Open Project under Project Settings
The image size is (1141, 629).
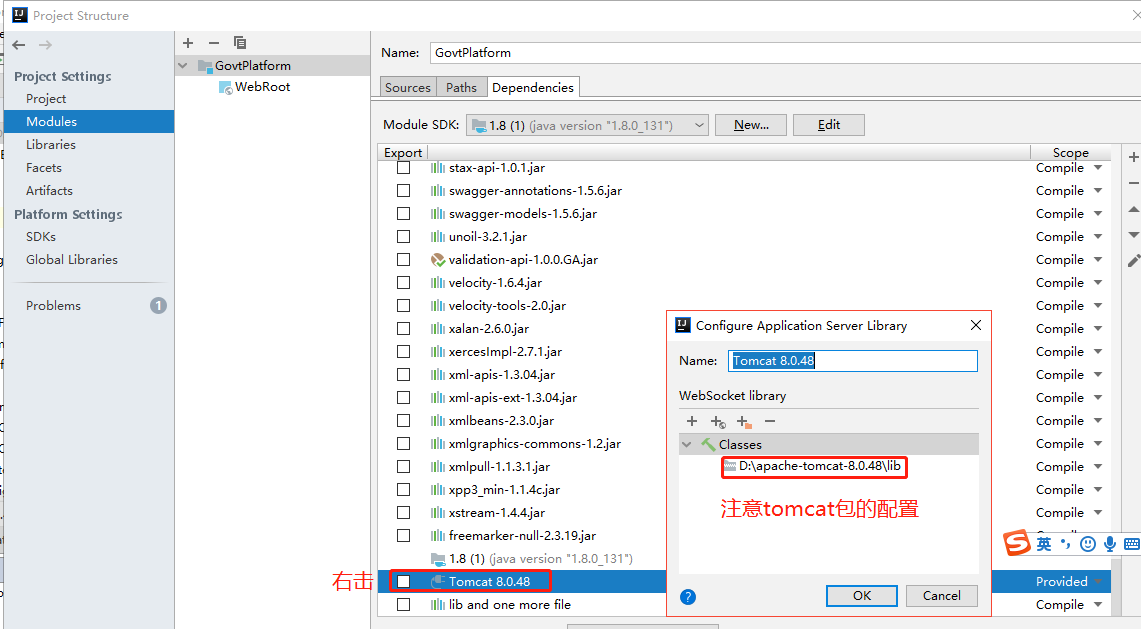click(x=46, y=98)
